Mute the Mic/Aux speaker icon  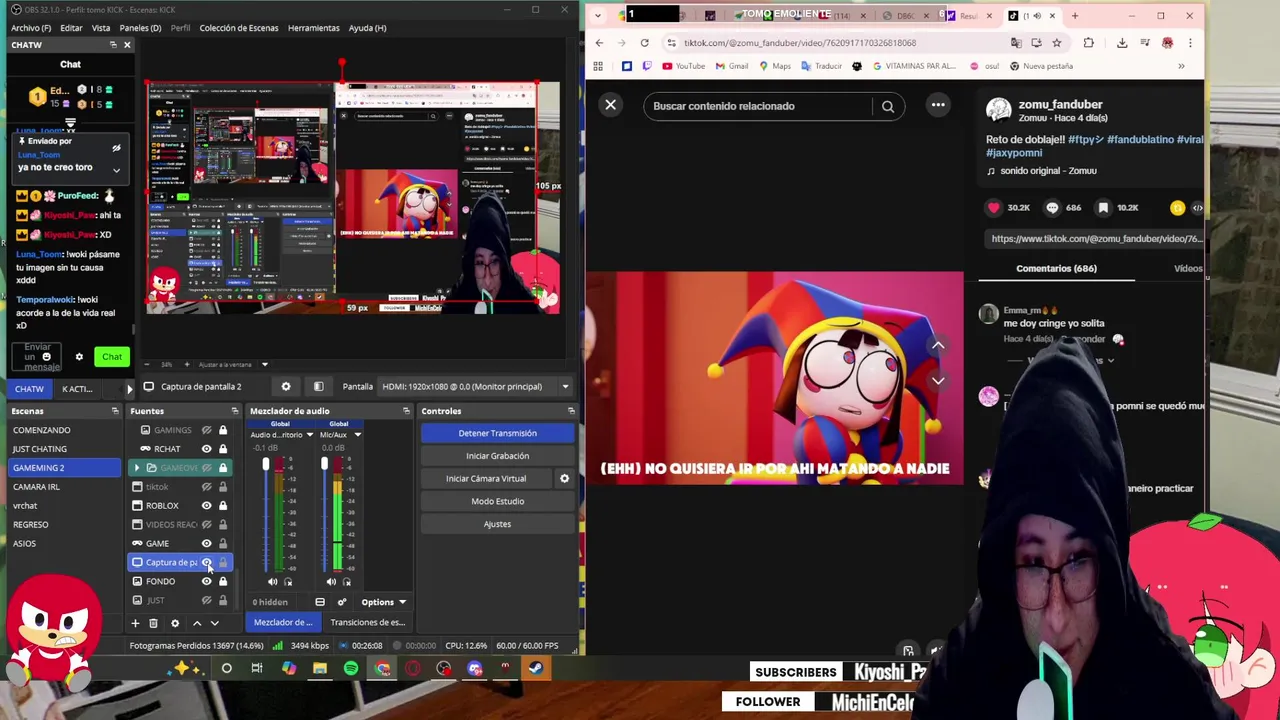331,581
